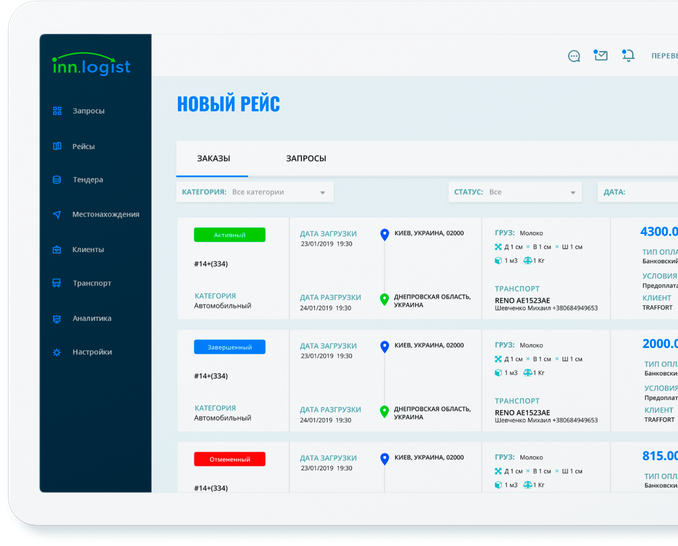Image resolution: width=678 pixels, height=546 pixels.
Task: Open Аналитика in the sidebar menu
Action: pos(92,319)
